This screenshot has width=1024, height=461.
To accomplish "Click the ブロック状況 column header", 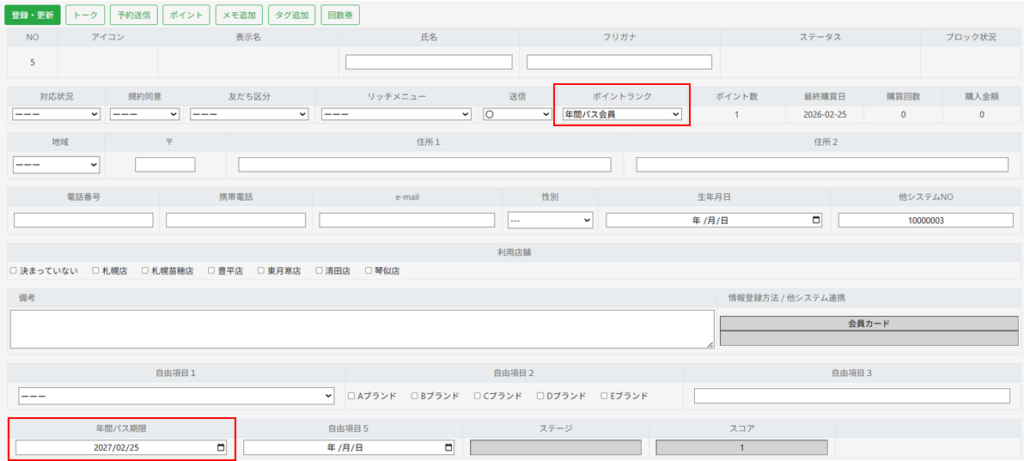I will point(971,37).
